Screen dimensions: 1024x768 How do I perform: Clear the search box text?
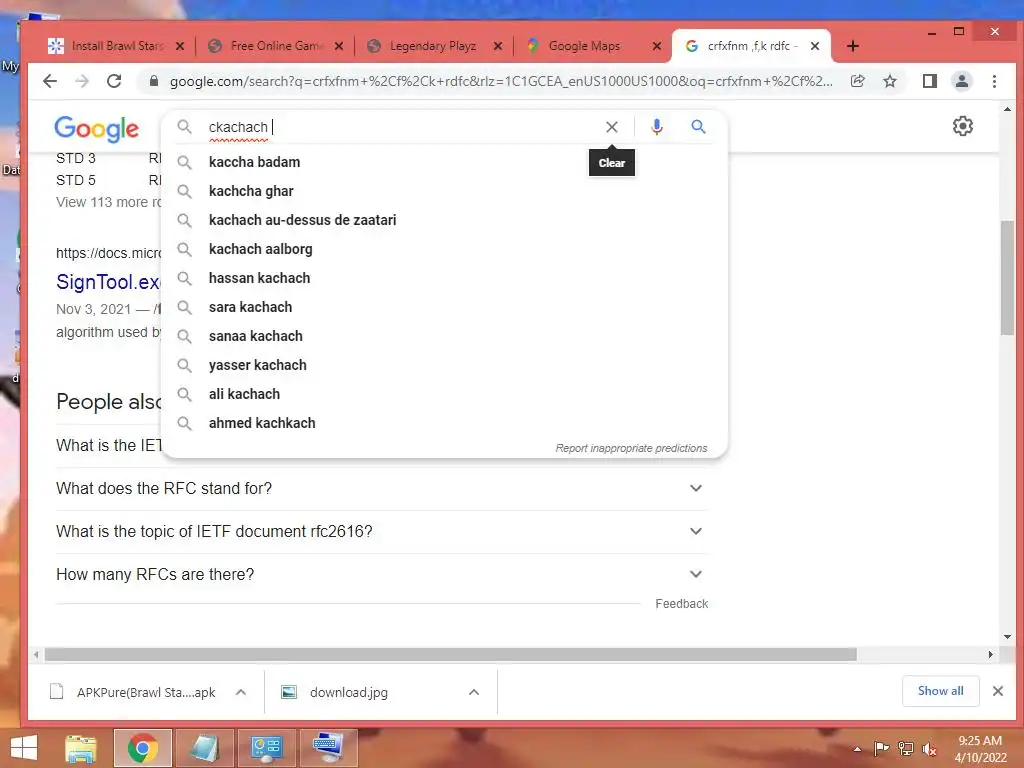click(611, 127)
